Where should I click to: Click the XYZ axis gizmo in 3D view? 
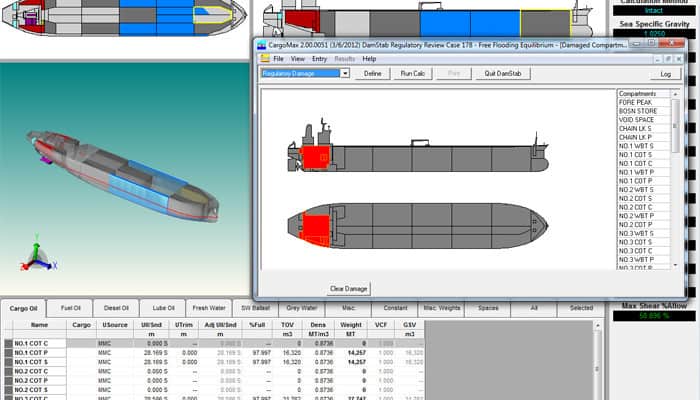(36, 256)
